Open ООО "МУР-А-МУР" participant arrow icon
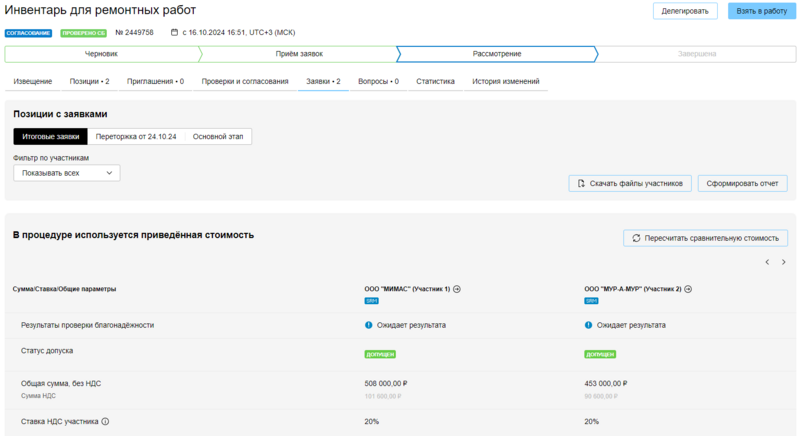 click(688, 289)
